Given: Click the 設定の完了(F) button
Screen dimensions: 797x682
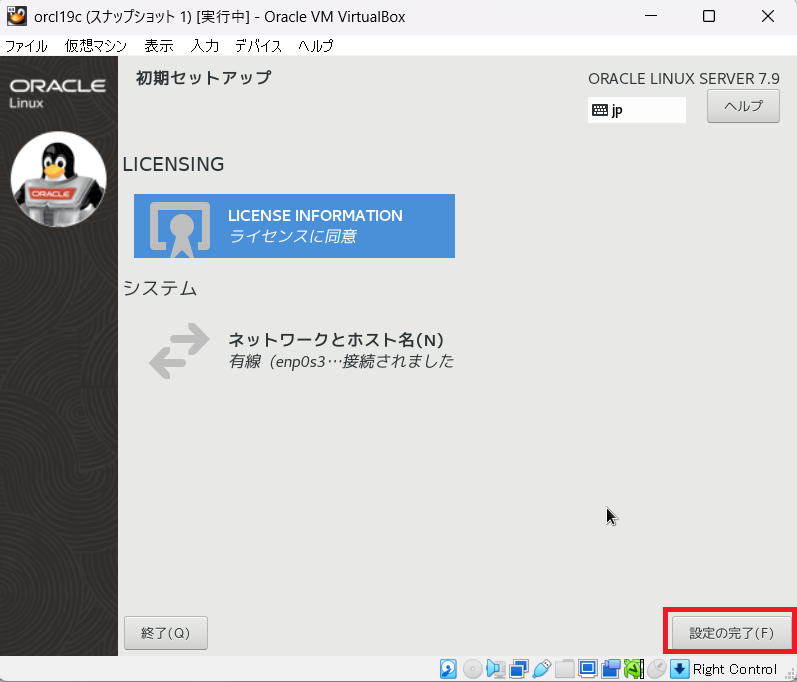Looking at the screenshot, I should coord(731,633).
